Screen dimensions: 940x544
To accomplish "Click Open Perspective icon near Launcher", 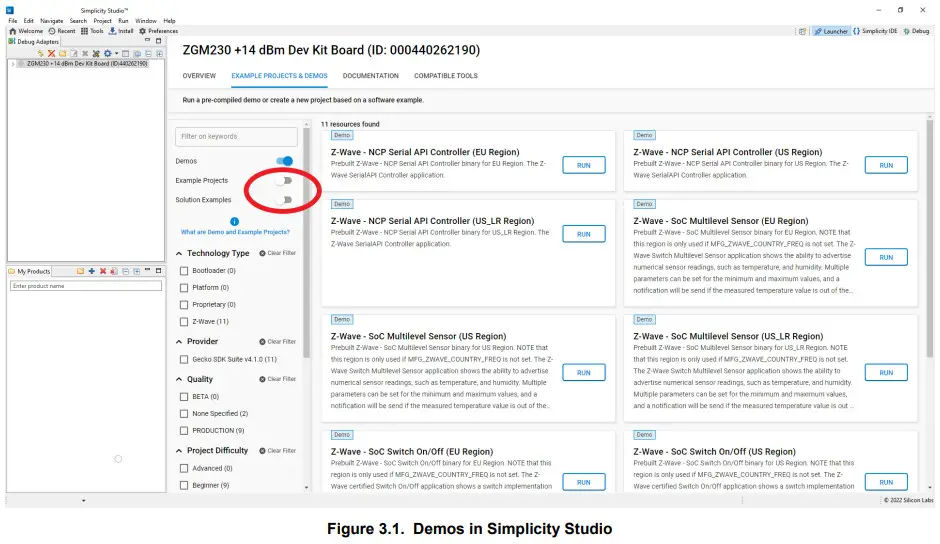I will [x=802, y=31].
